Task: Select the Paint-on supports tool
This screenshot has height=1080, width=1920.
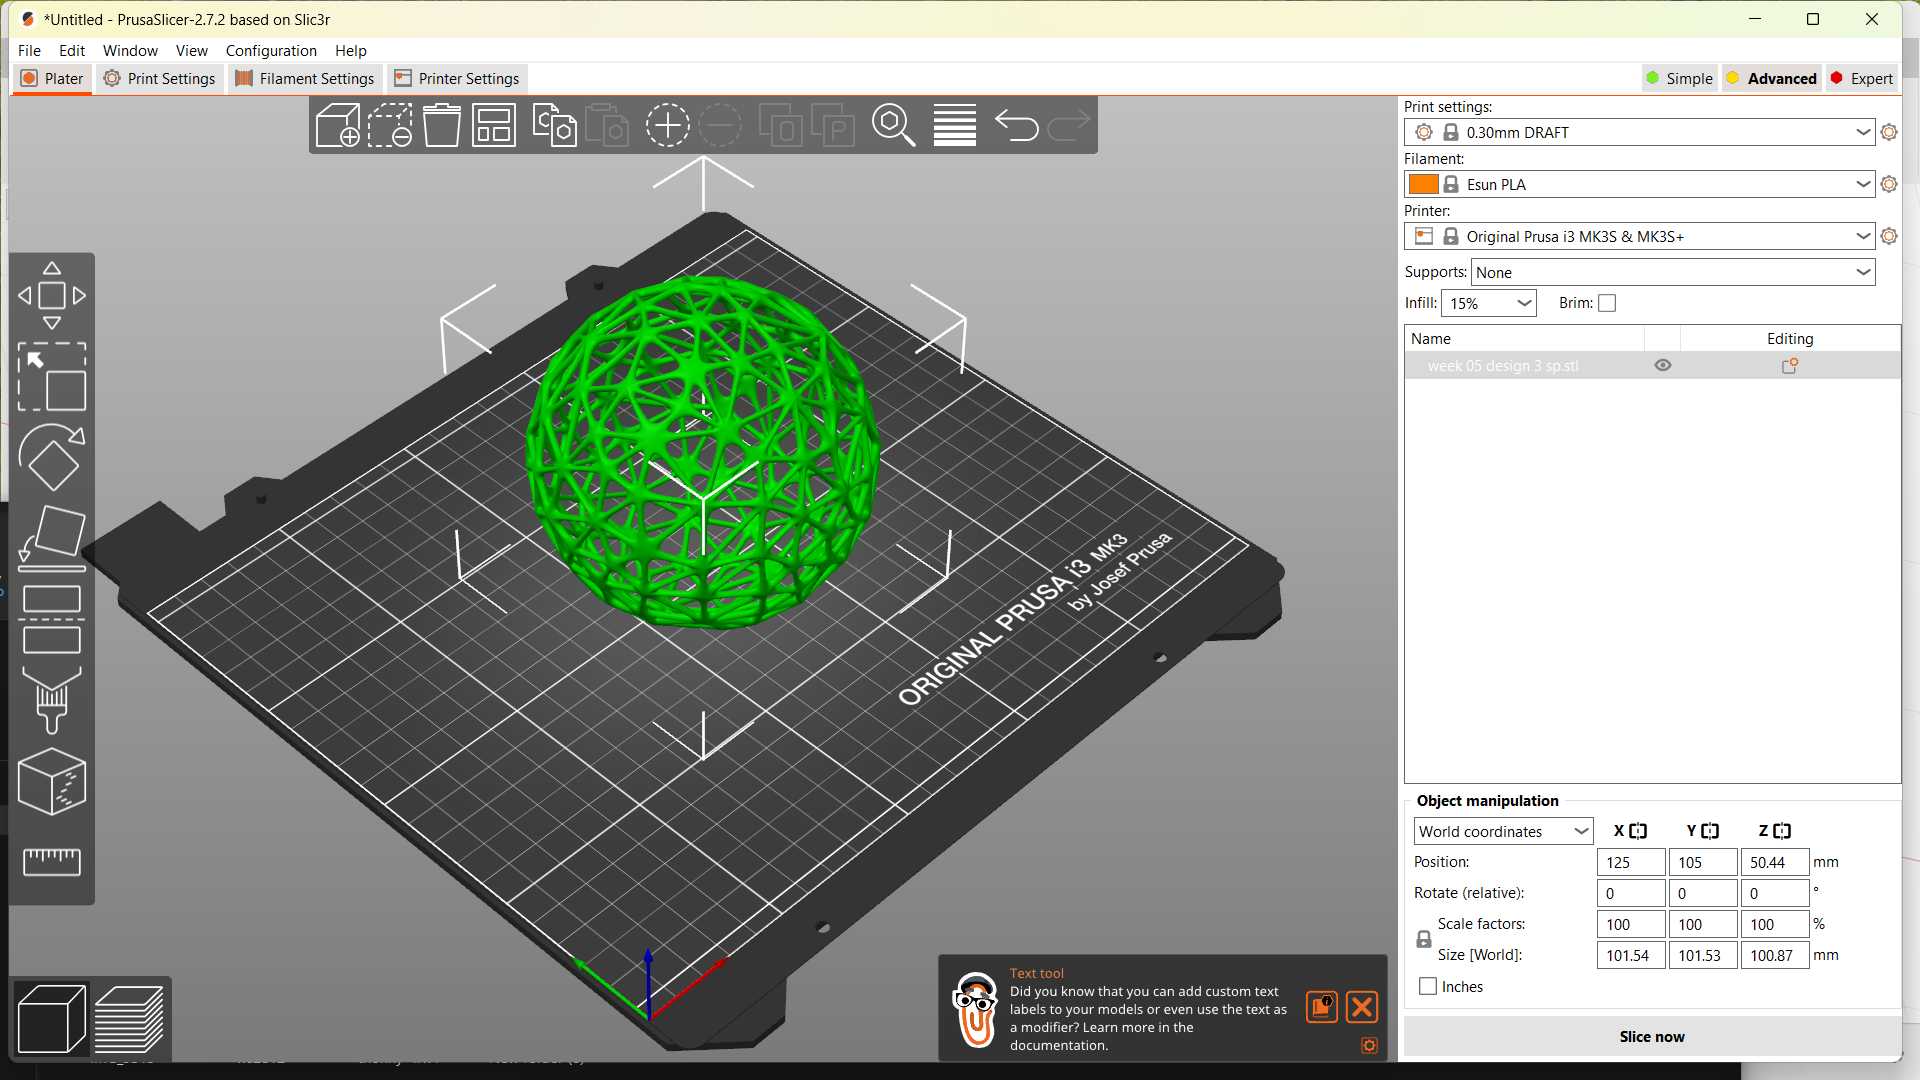Action: coord(52,700)
